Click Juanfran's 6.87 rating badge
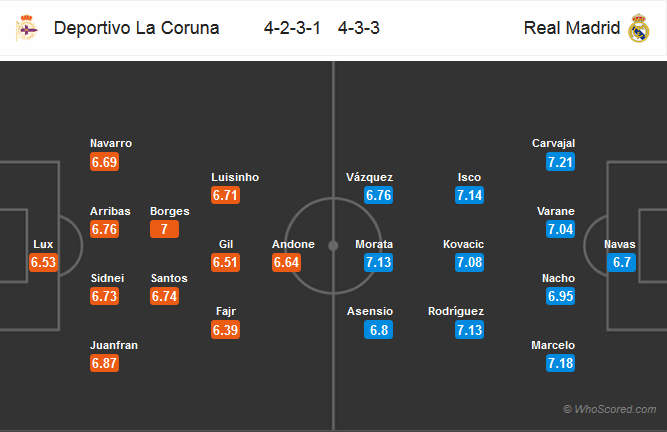The image size is (667, 432). (104, 364)
